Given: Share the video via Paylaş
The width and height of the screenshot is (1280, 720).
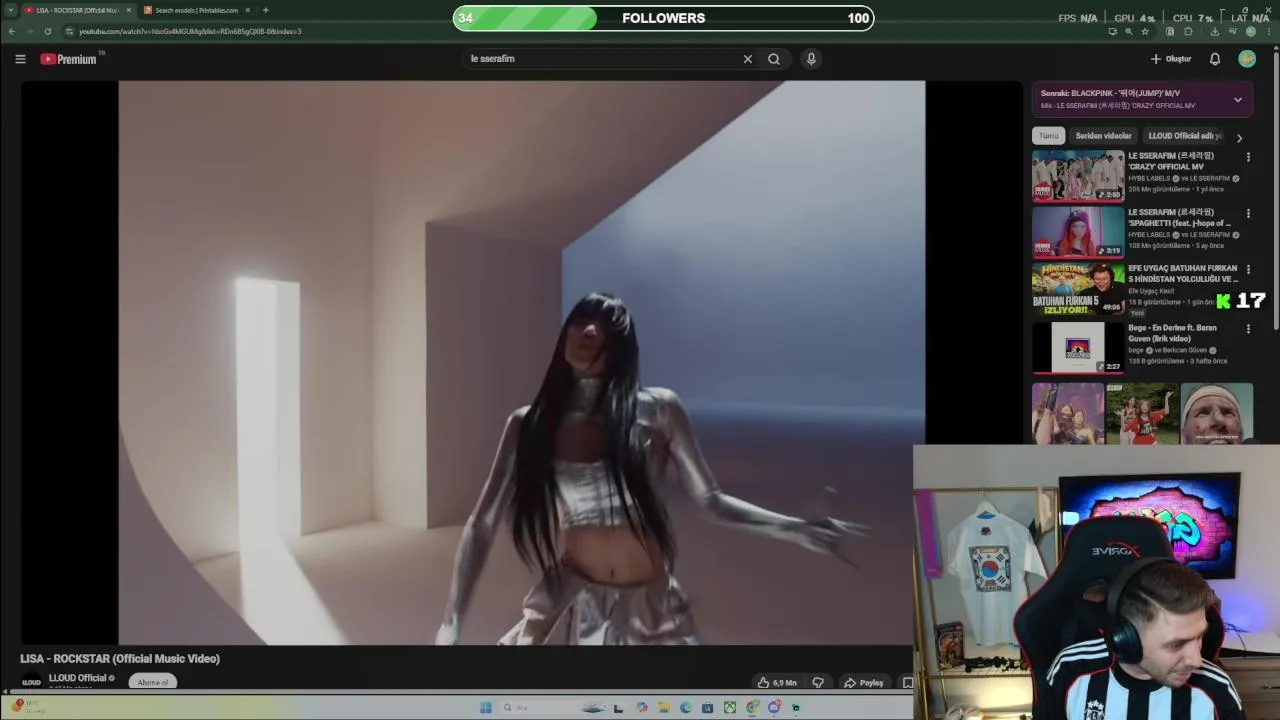Looking at the screenshot, I should 864,682.
